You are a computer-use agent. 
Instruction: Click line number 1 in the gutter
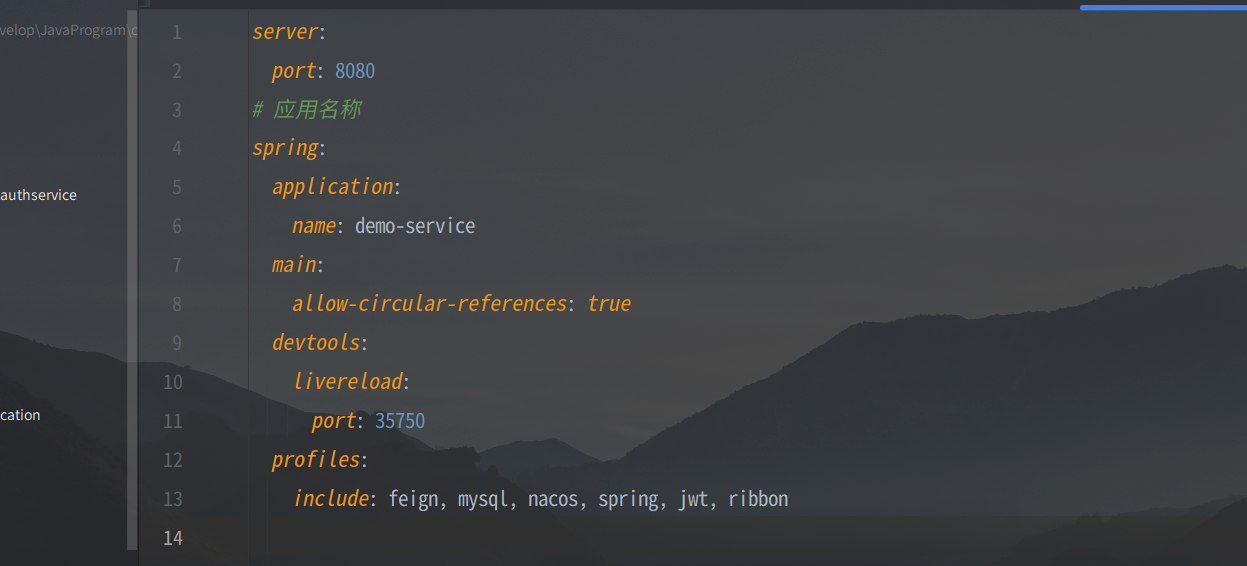176,32
